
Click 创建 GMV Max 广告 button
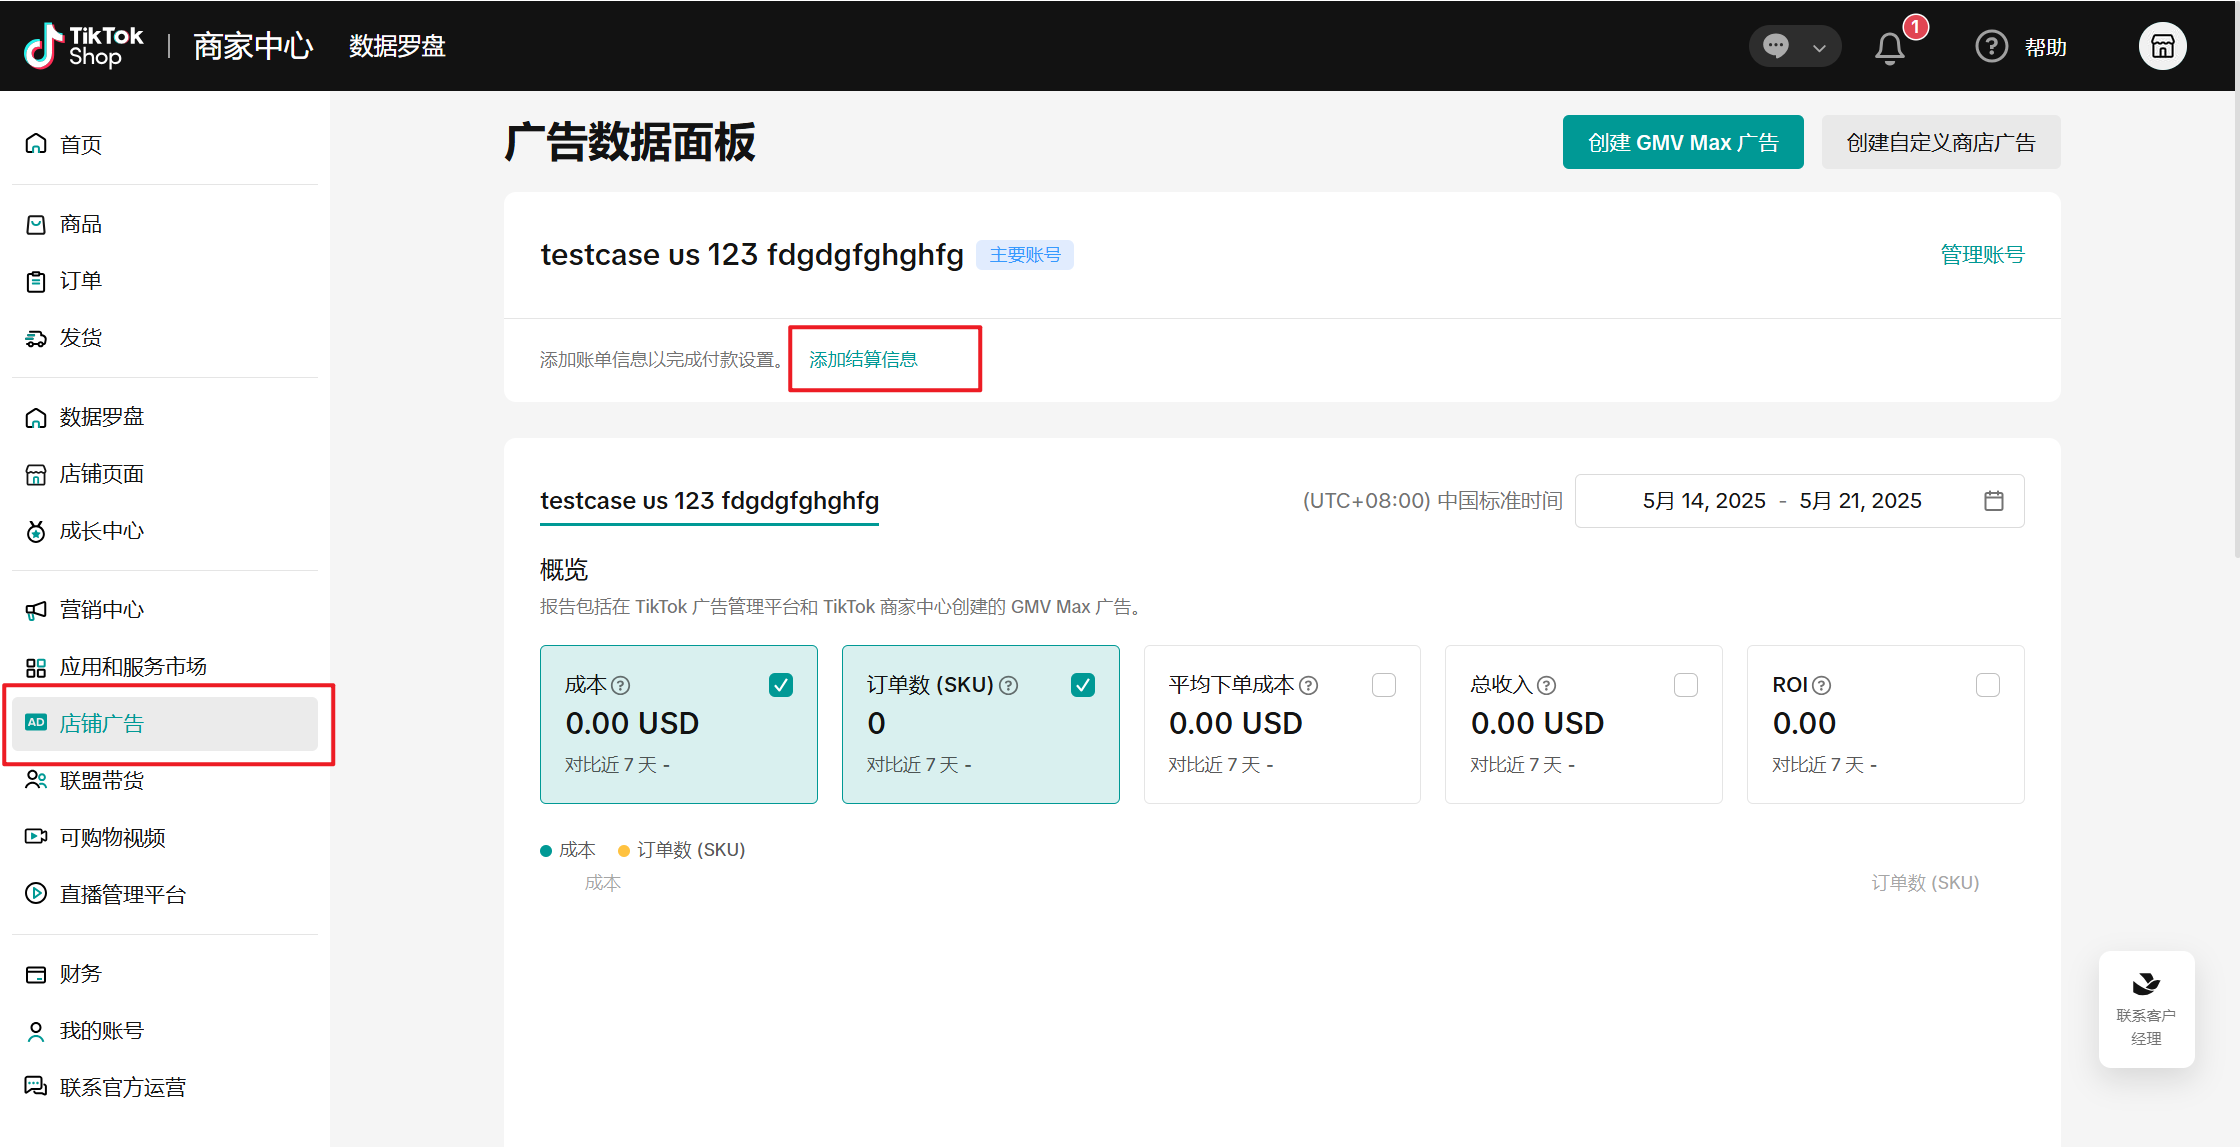coord(1682,142)
